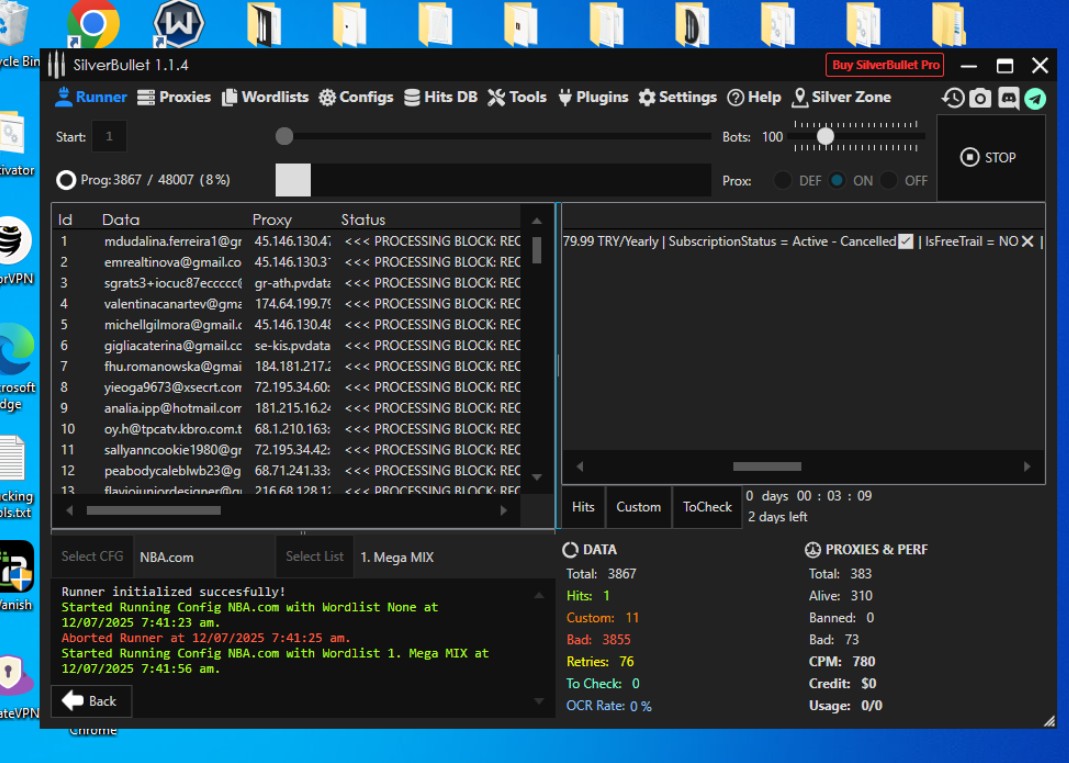Open Hits DB
1069x763 pixels.
[440, 98]
